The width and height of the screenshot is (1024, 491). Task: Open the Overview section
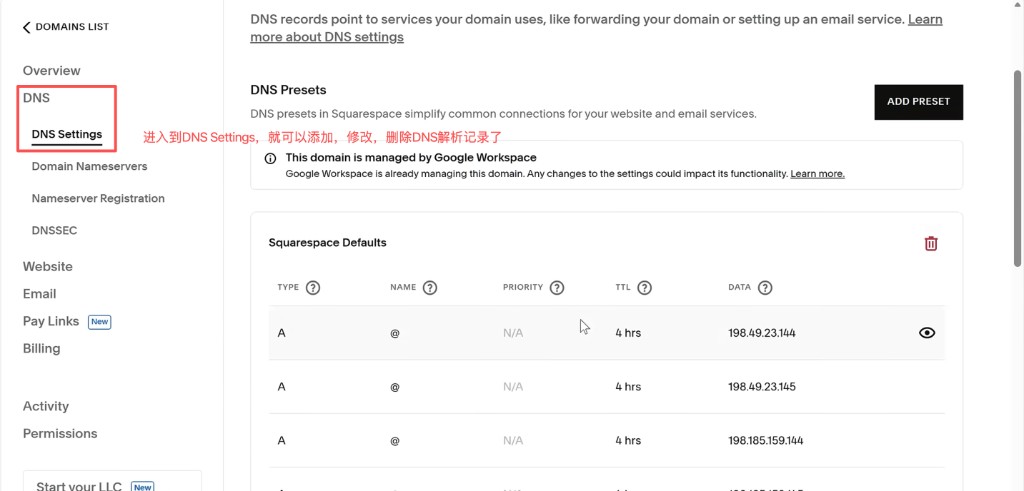point(52,71)
